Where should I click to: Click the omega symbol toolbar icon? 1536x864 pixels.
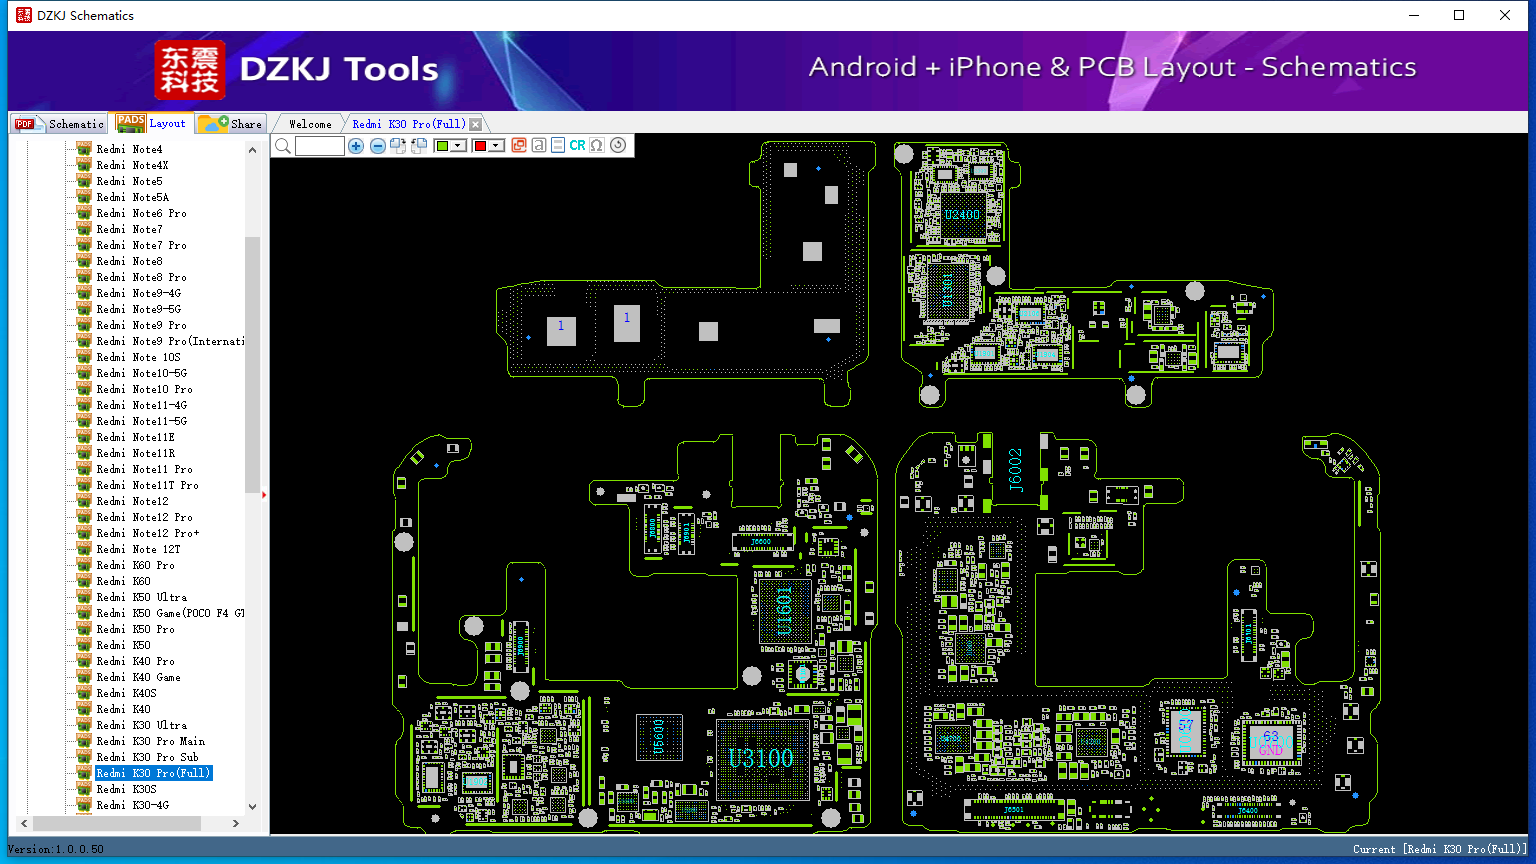pyautogui.click(x=597, y=146)
